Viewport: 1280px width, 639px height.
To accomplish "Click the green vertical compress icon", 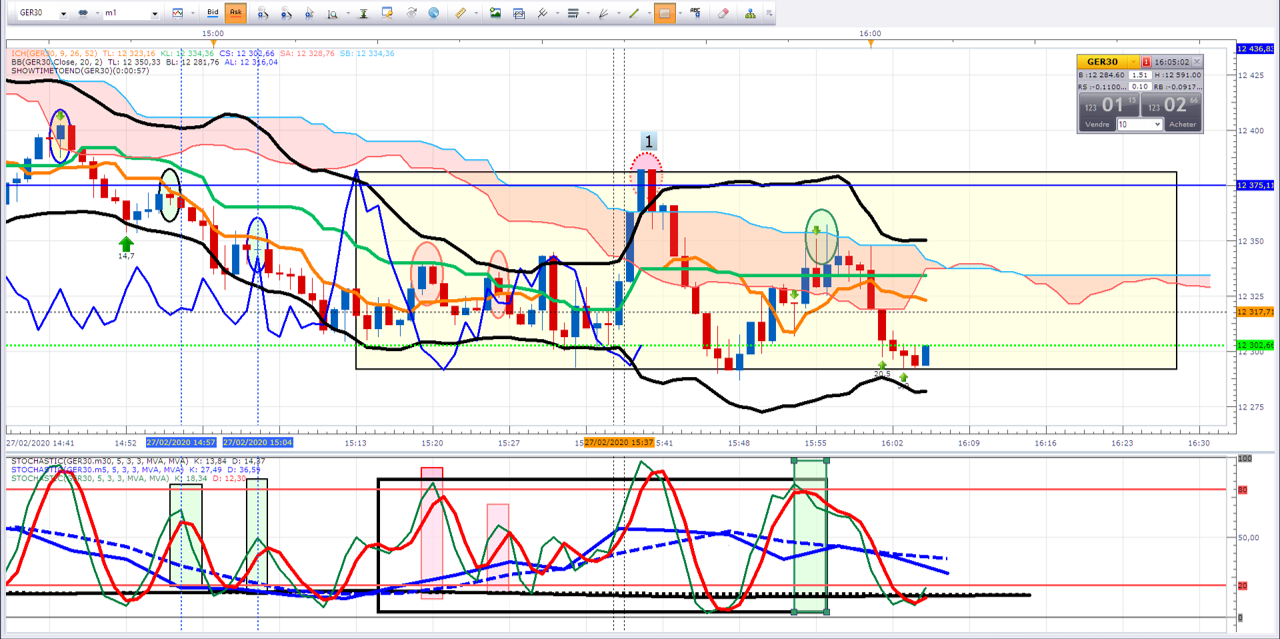I will point(362,13).
